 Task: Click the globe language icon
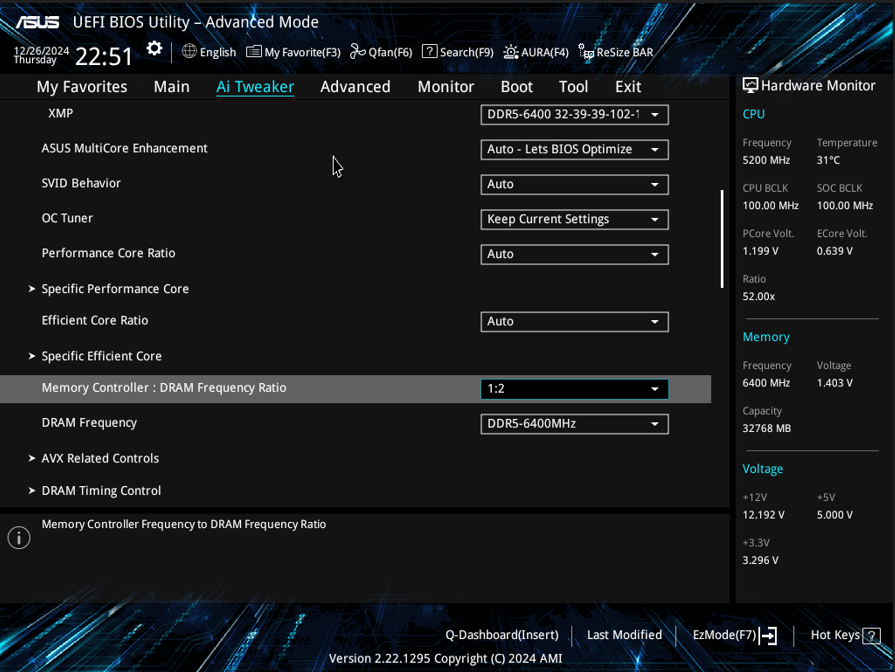190,51
